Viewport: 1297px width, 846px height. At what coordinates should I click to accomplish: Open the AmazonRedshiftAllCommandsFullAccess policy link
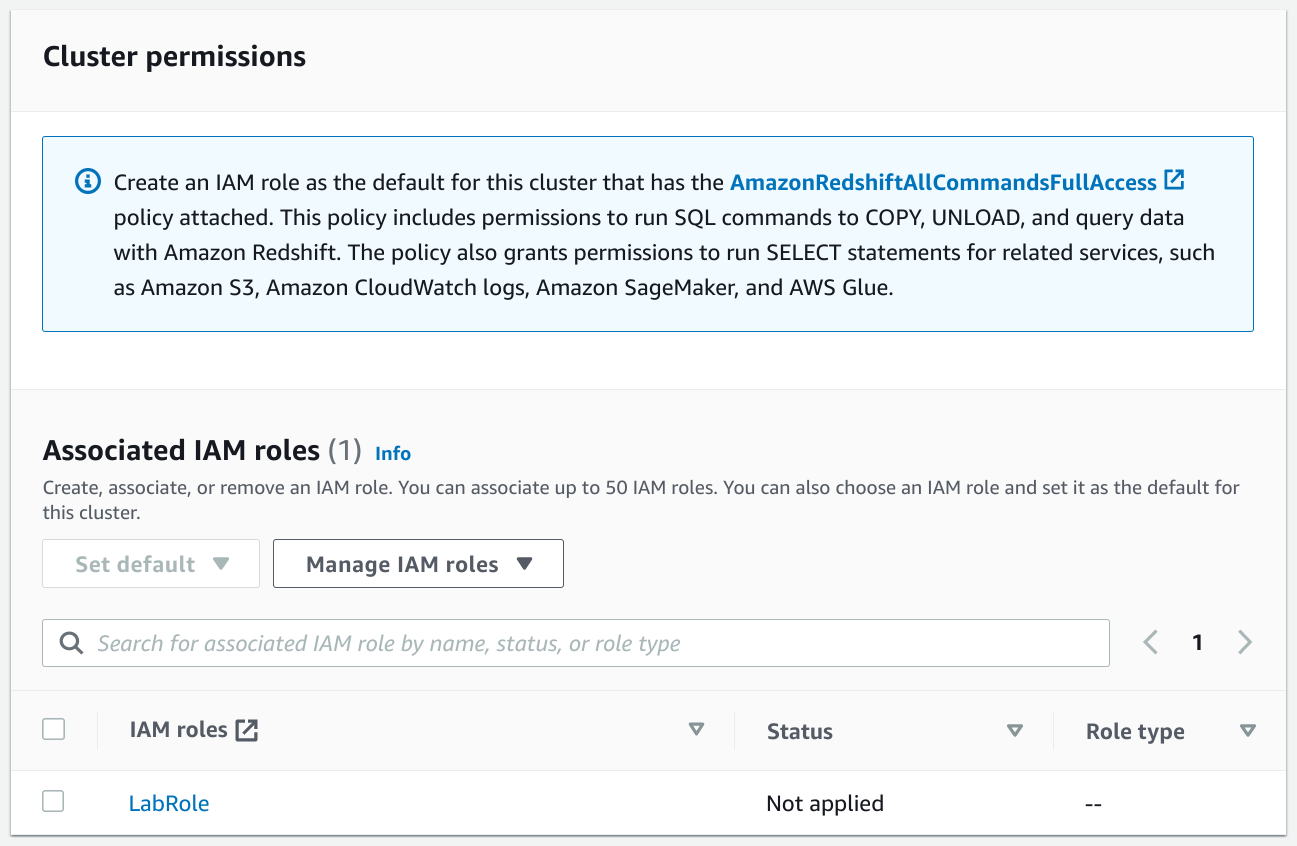click(x=943, y=182)
